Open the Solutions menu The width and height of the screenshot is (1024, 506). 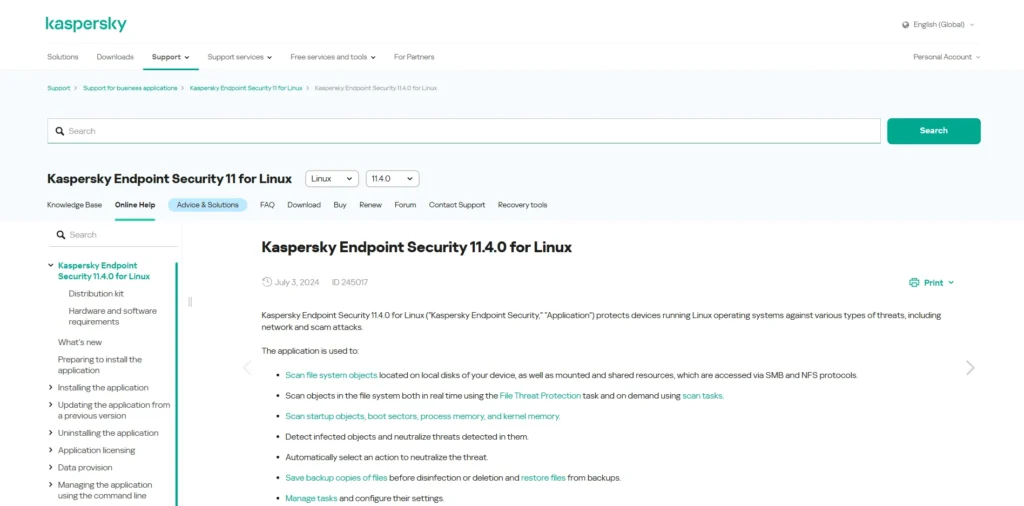[63, 57]
